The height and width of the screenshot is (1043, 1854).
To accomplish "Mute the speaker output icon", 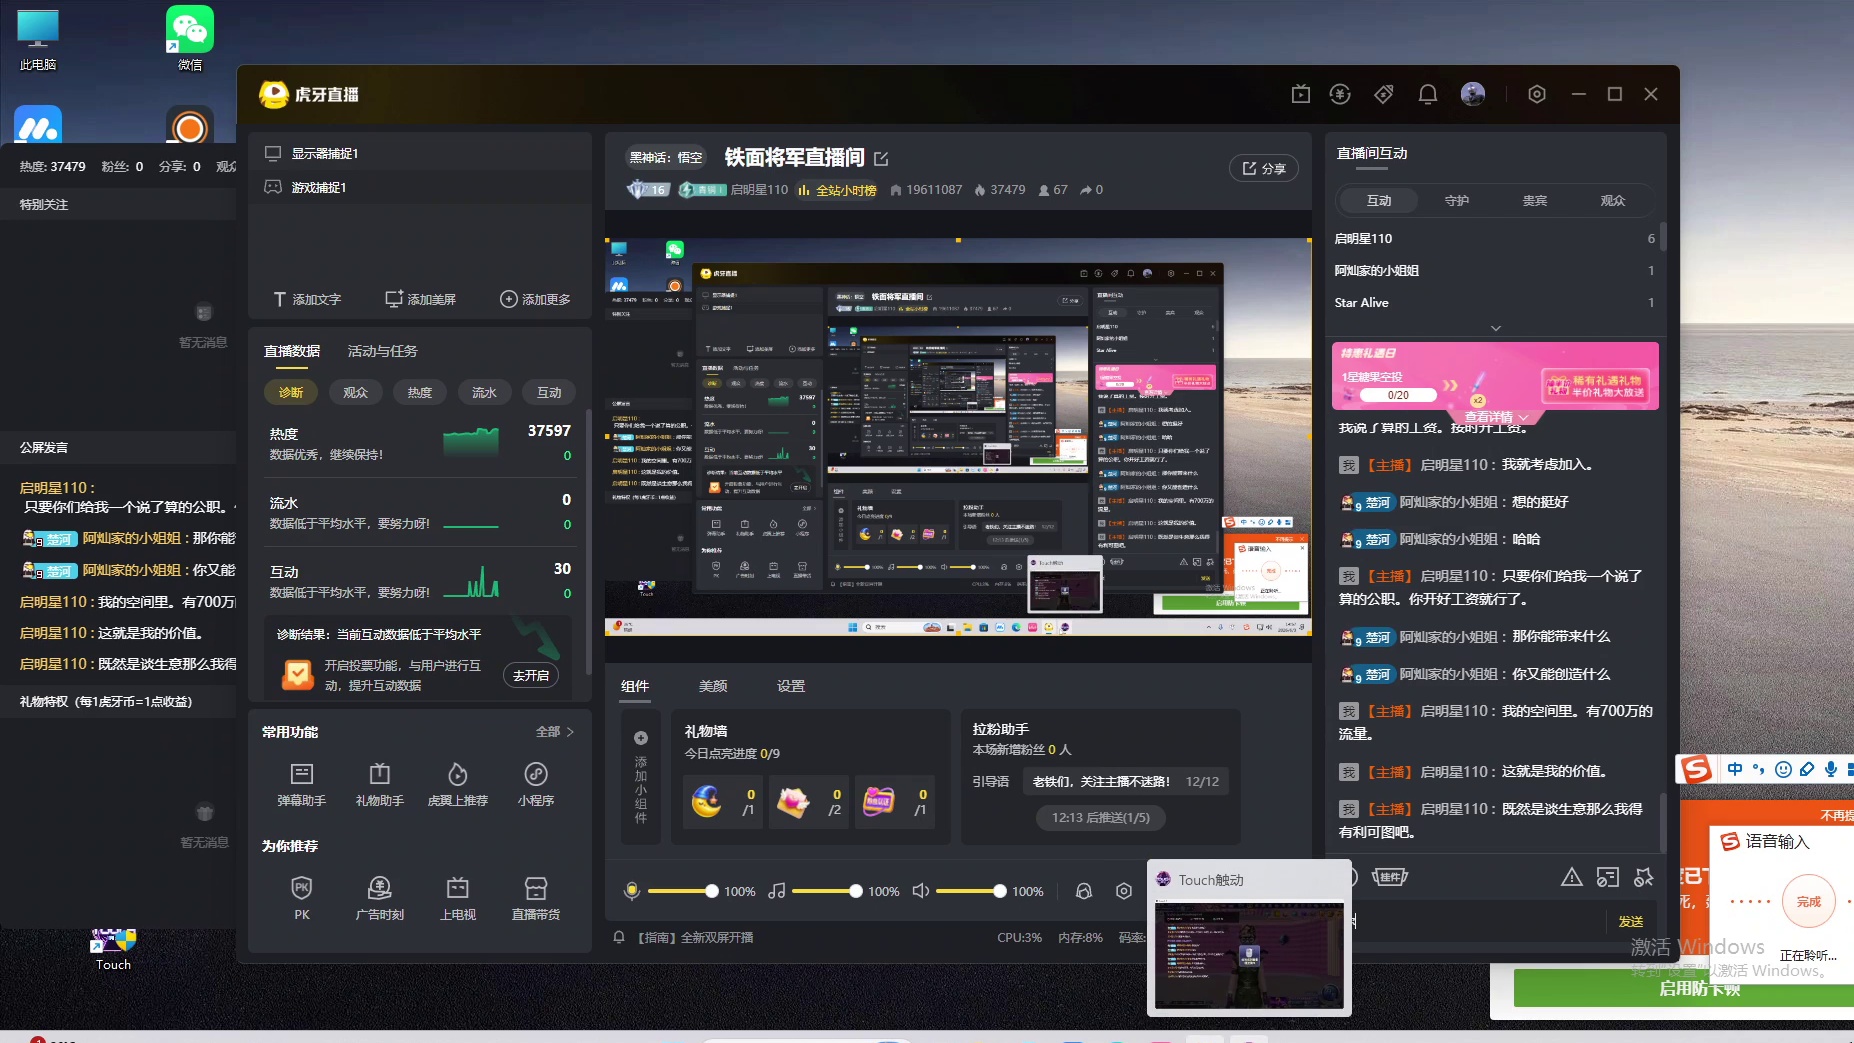I will coord(921,891).
